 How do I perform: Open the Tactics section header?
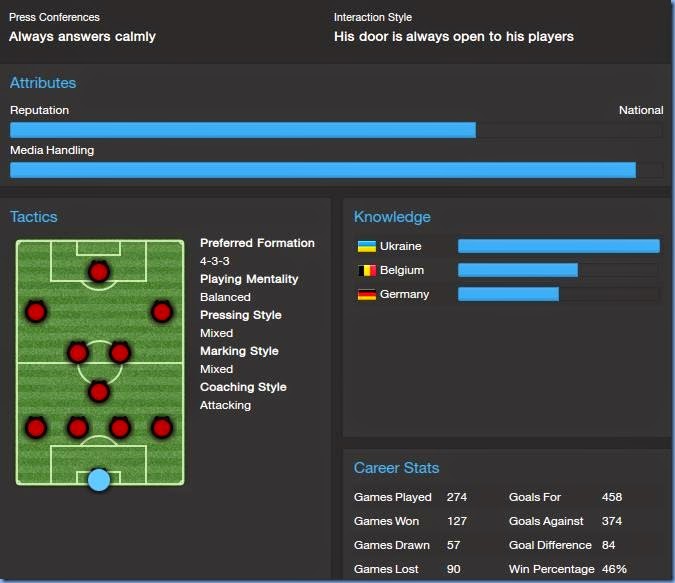click(x=34, y=217)
